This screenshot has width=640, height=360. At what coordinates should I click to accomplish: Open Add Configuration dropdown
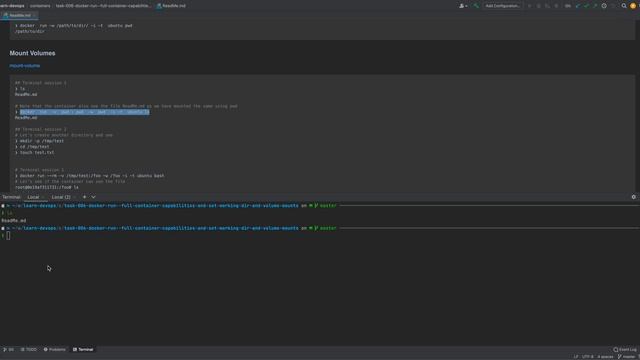[502, 6]
